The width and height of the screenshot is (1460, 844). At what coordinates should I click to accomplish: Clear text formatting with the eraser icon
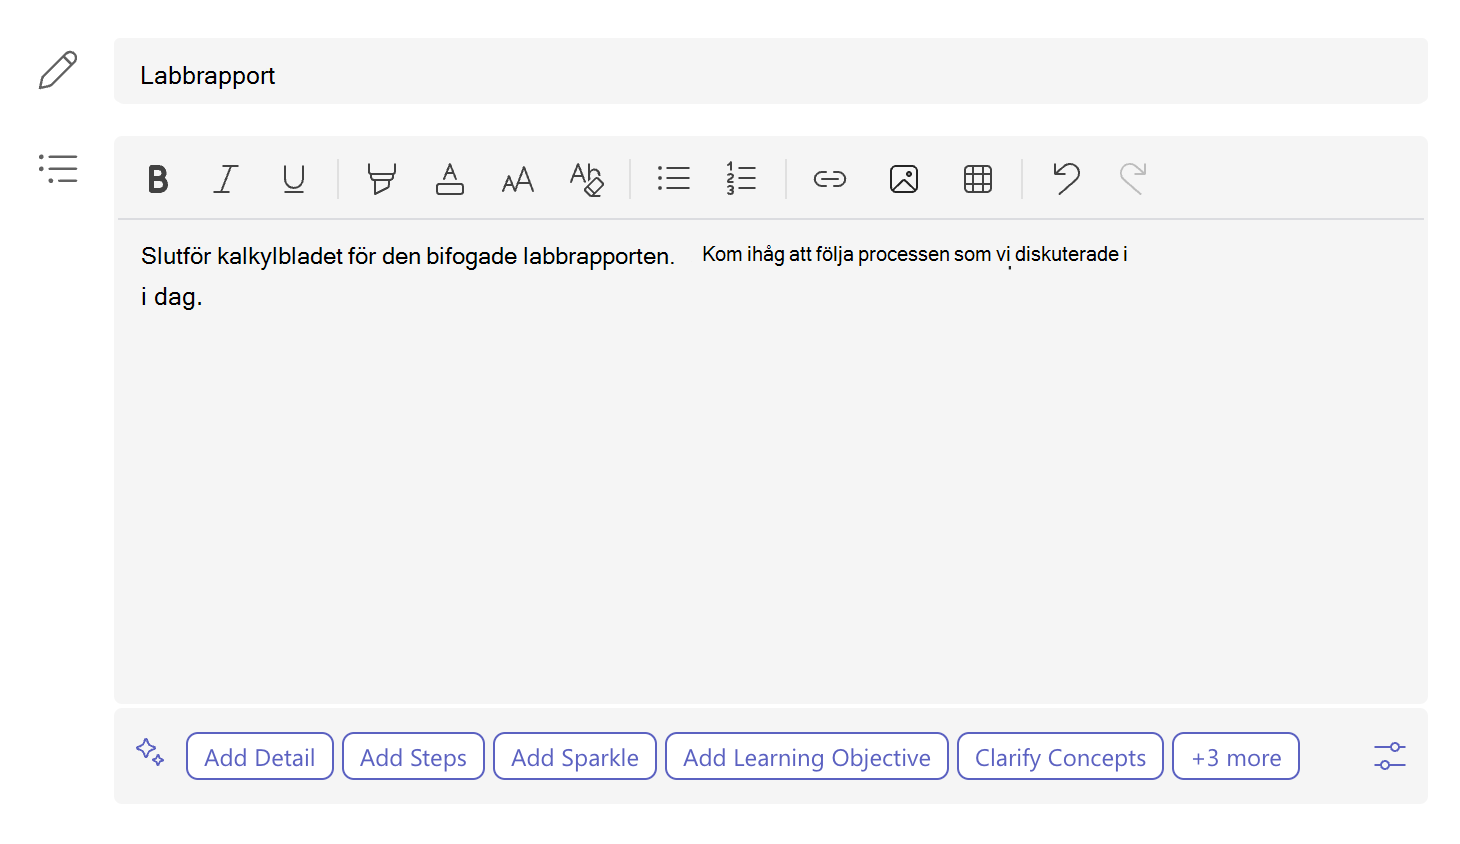pyautogui.click(x=587, y=179)
